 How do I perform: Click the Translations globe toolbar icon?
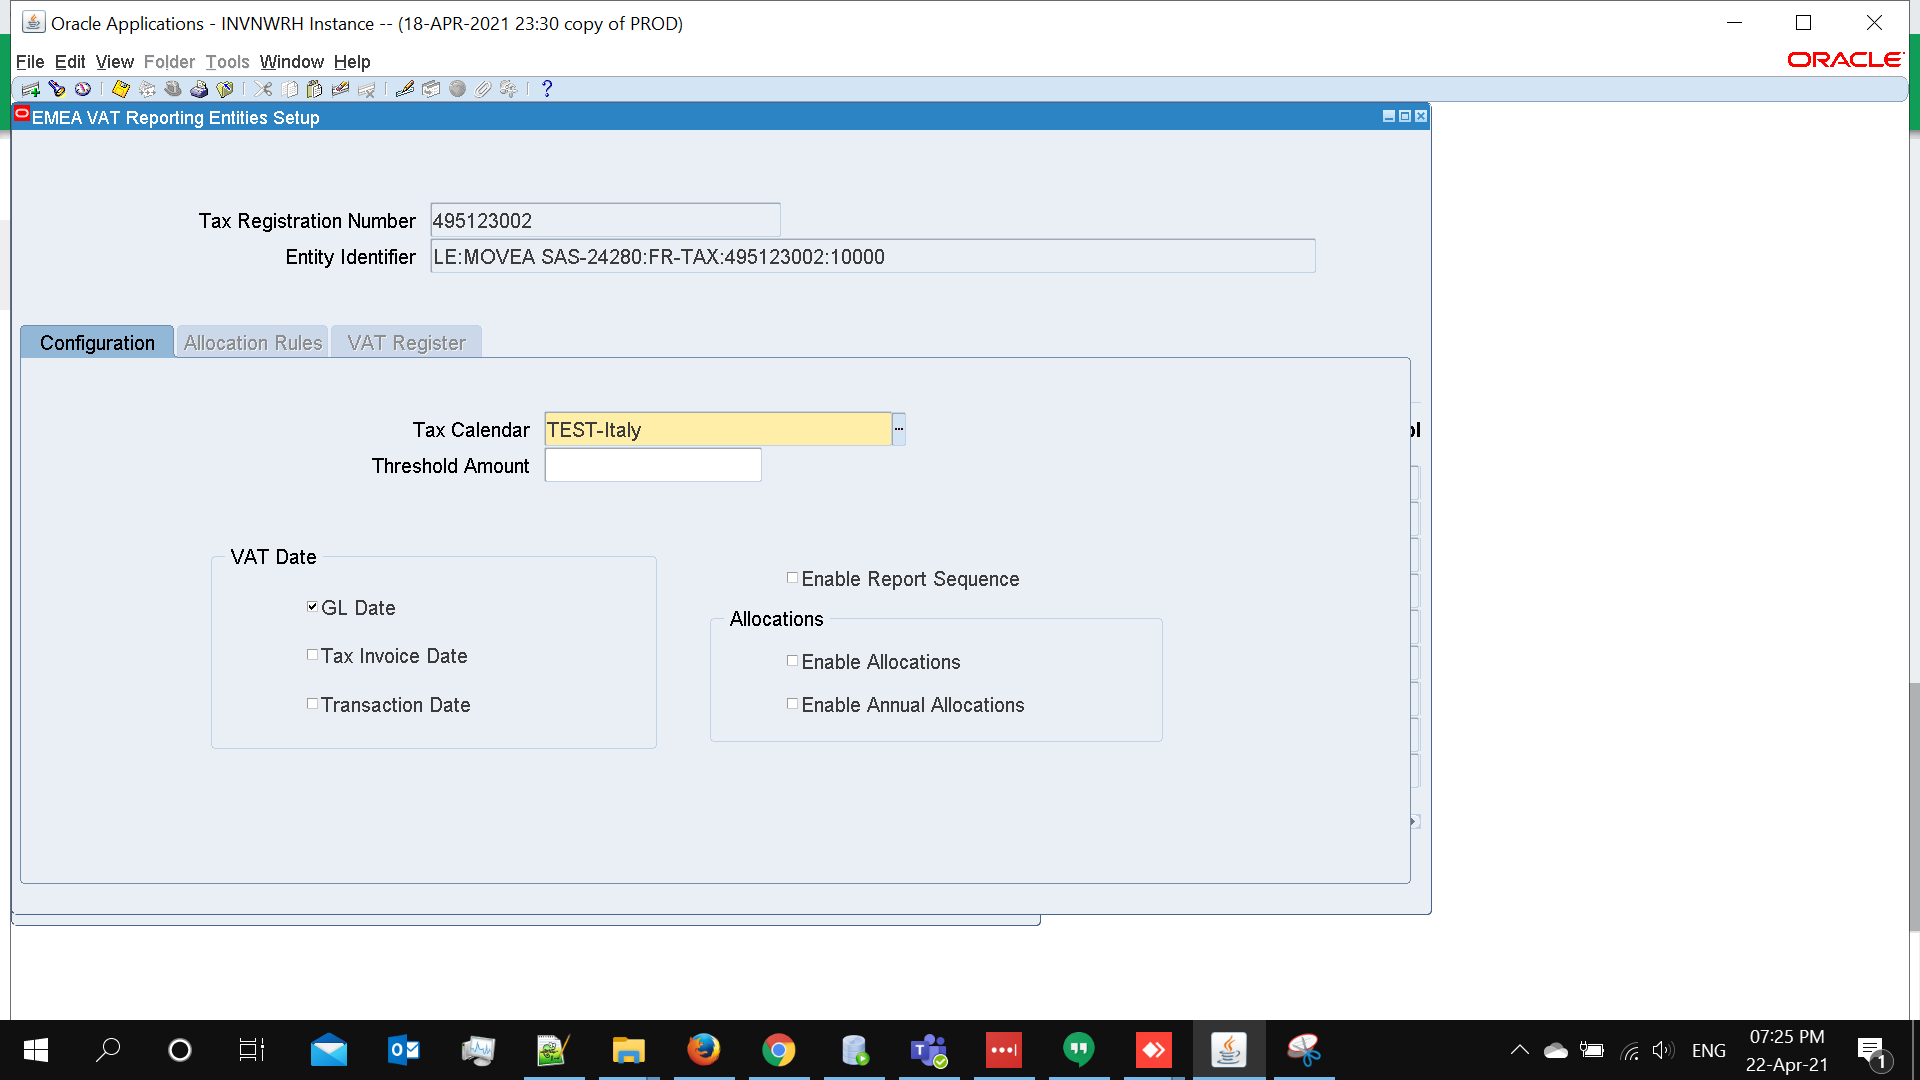457,89
